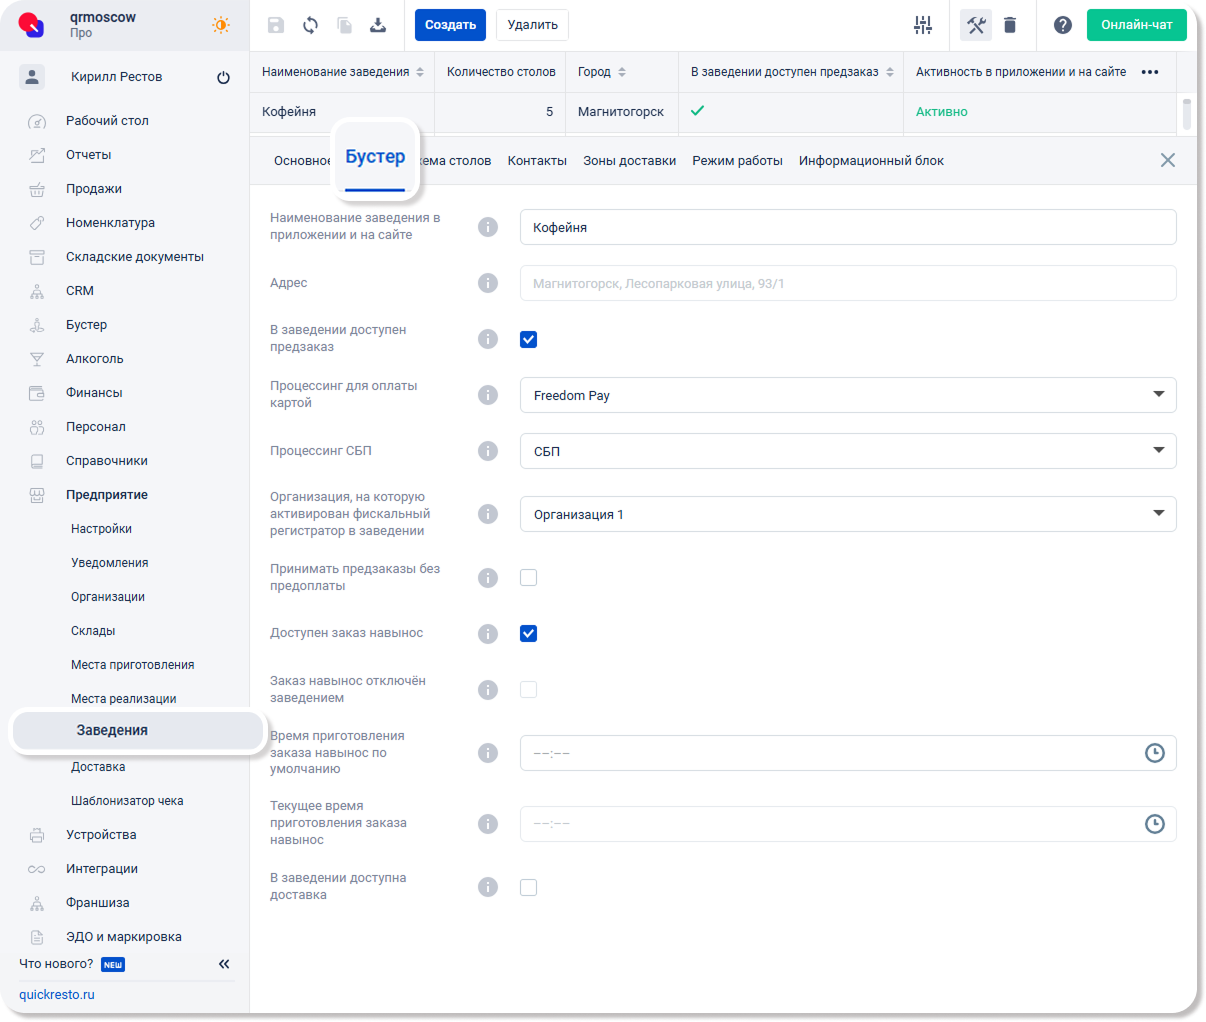Open the 'Процессинг СБП' dropdown
The image size is (1206, 1022).
pos(847,451)
